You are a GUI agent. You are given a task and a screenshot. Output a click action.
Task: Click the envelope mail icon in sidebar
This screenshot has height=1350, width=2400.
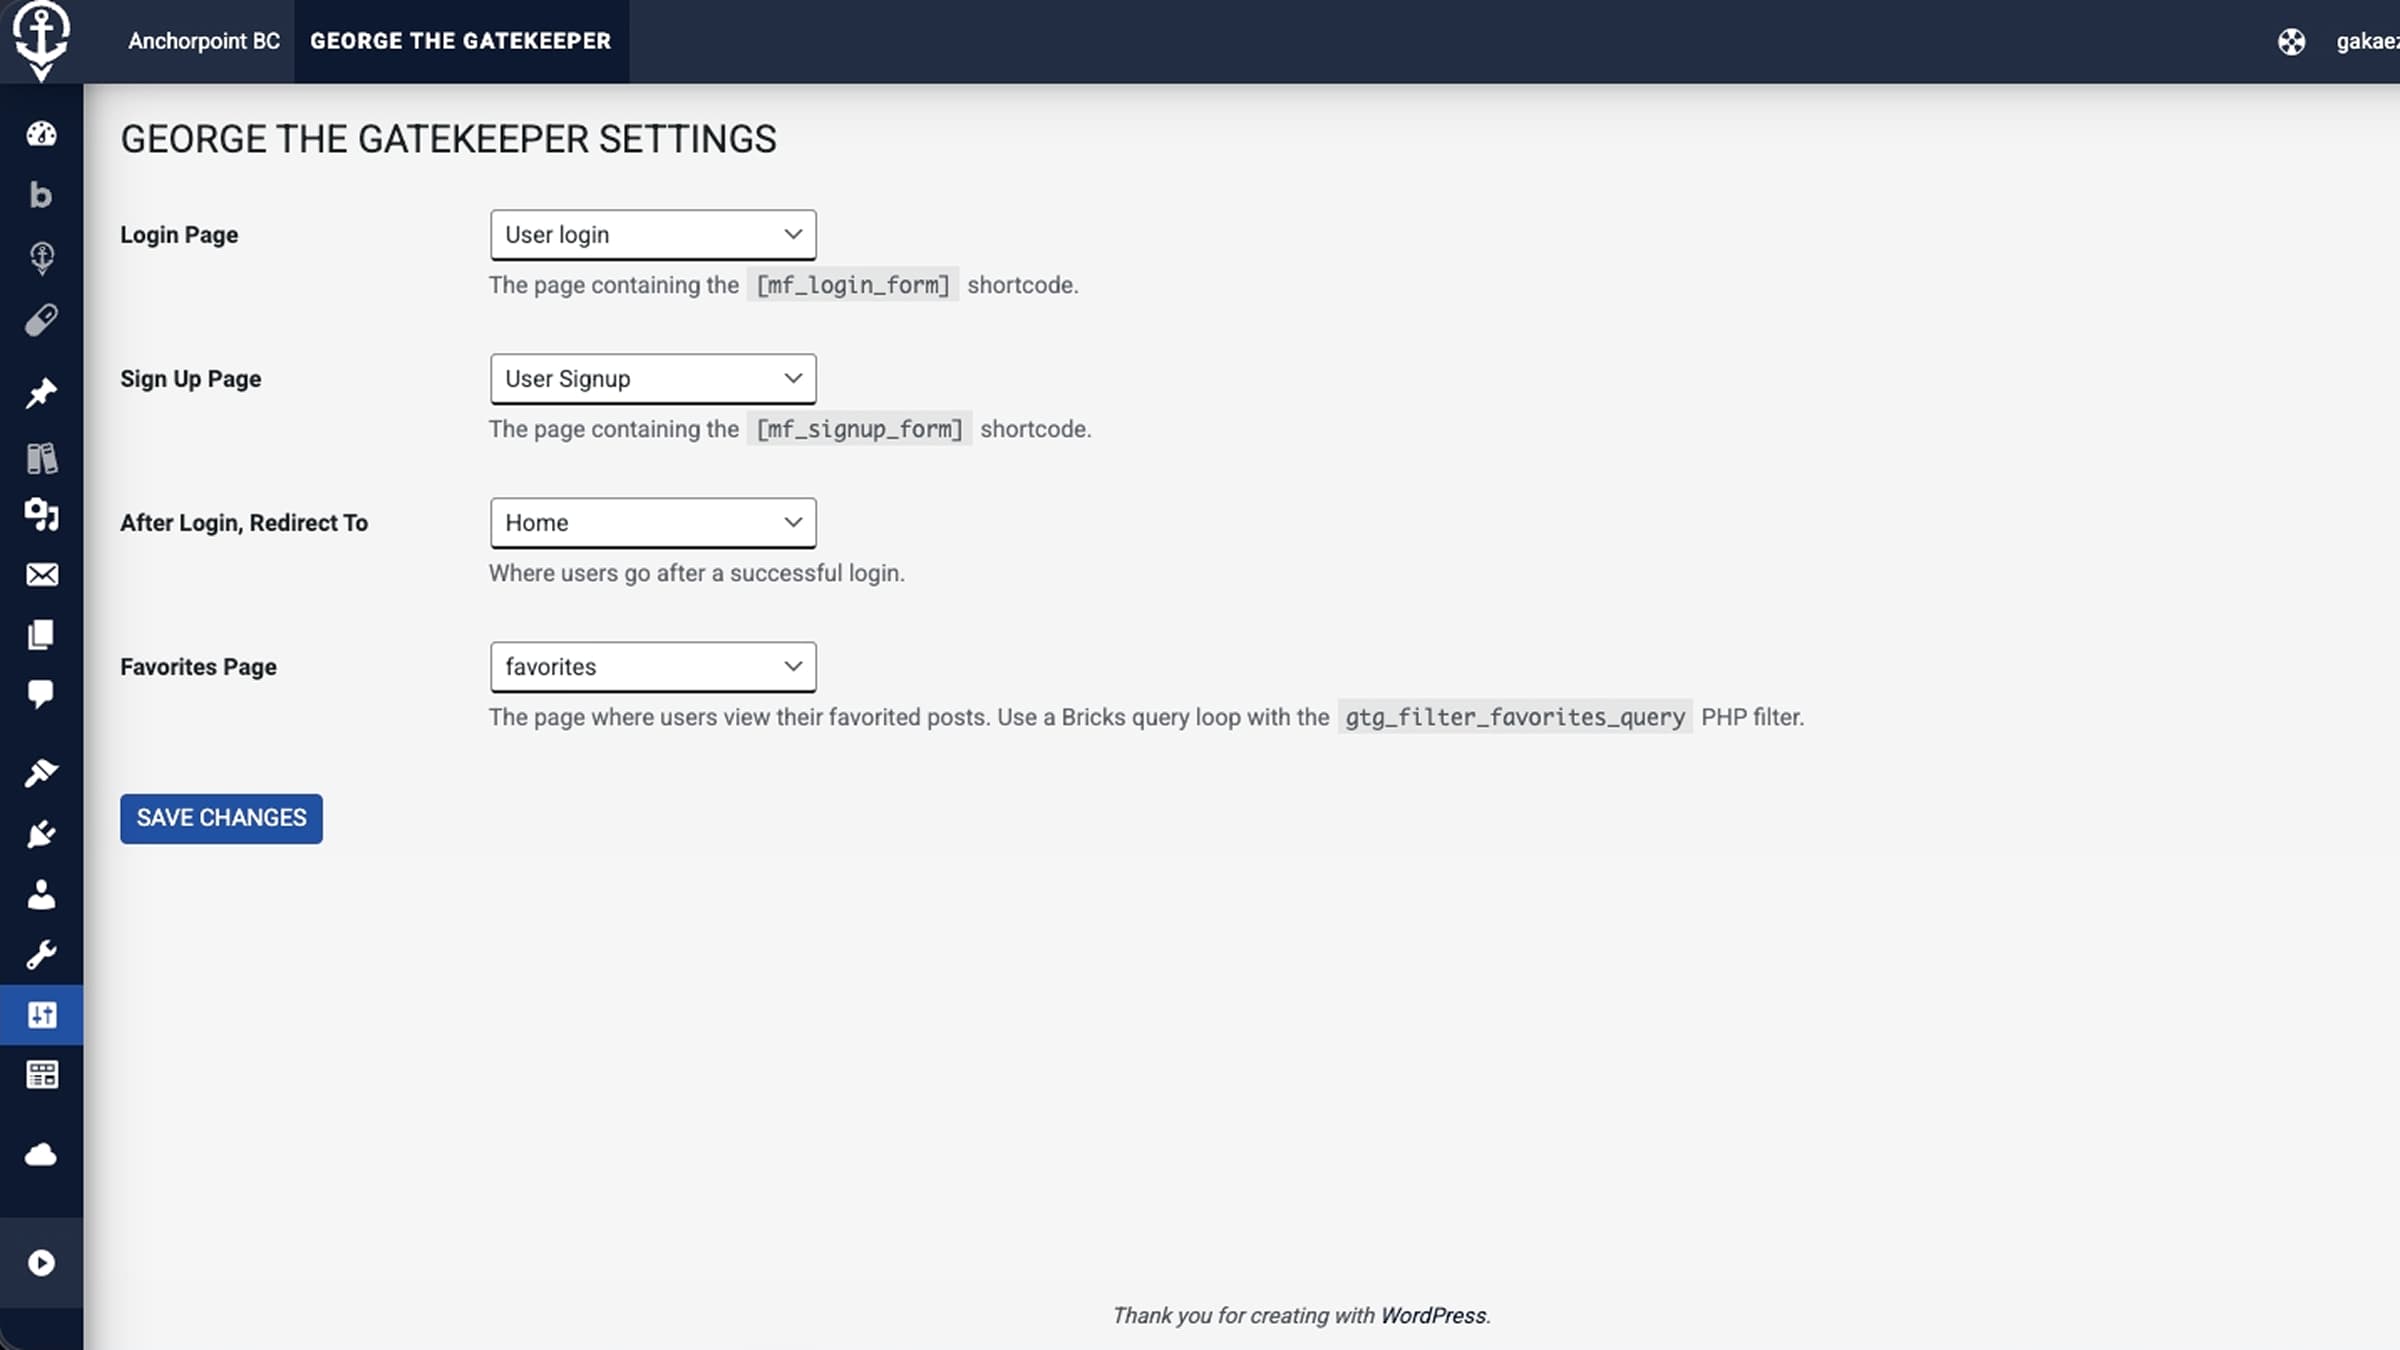click(x=41, y=575)
